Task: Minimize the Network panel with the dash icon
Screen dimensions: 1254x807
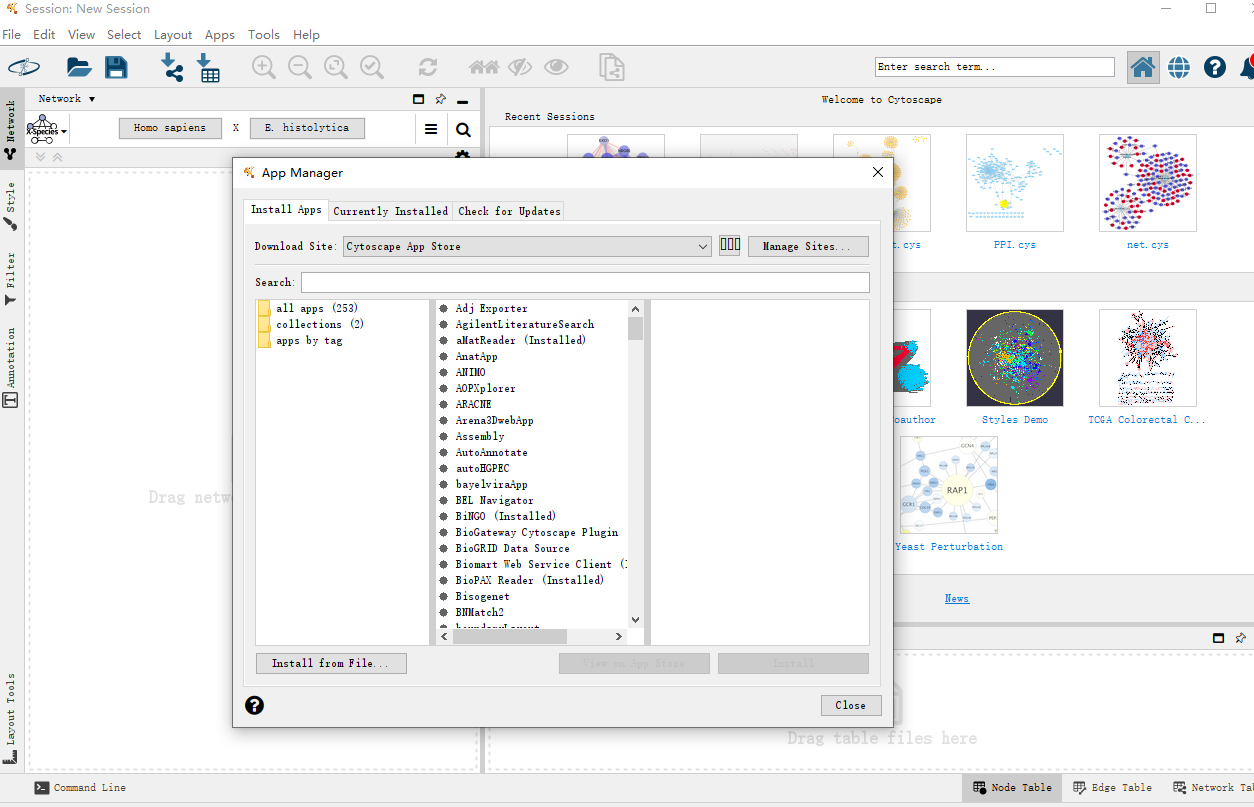Action: coord(462,101)
